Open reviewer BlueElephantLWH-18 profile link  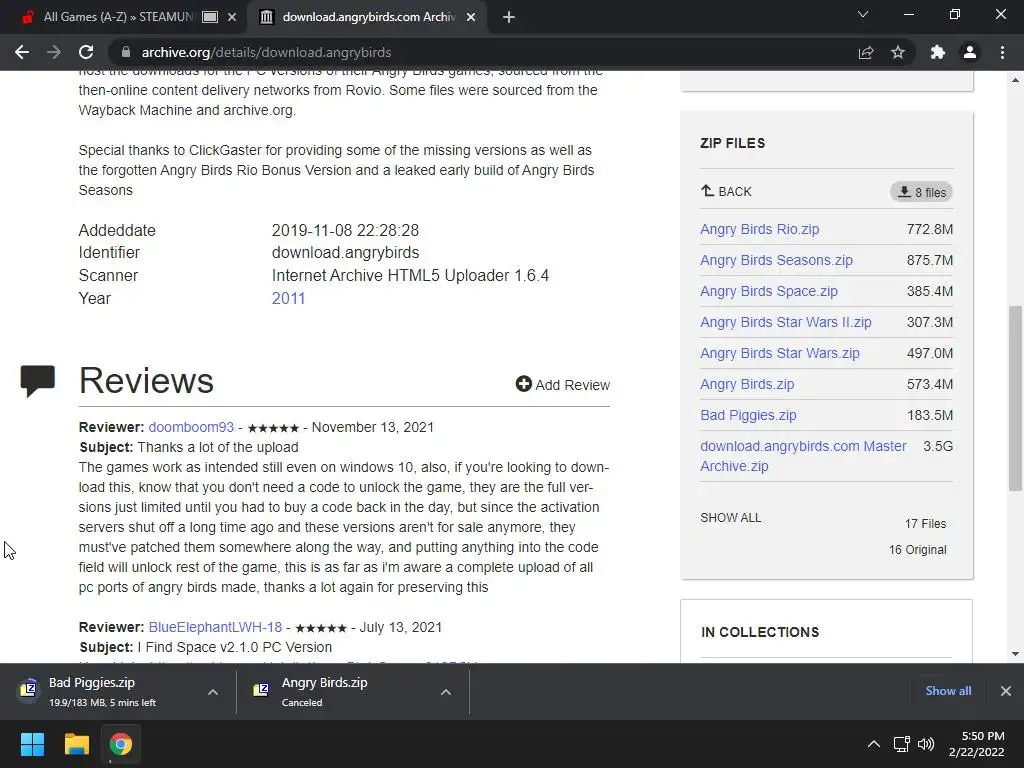pos(215,627)
